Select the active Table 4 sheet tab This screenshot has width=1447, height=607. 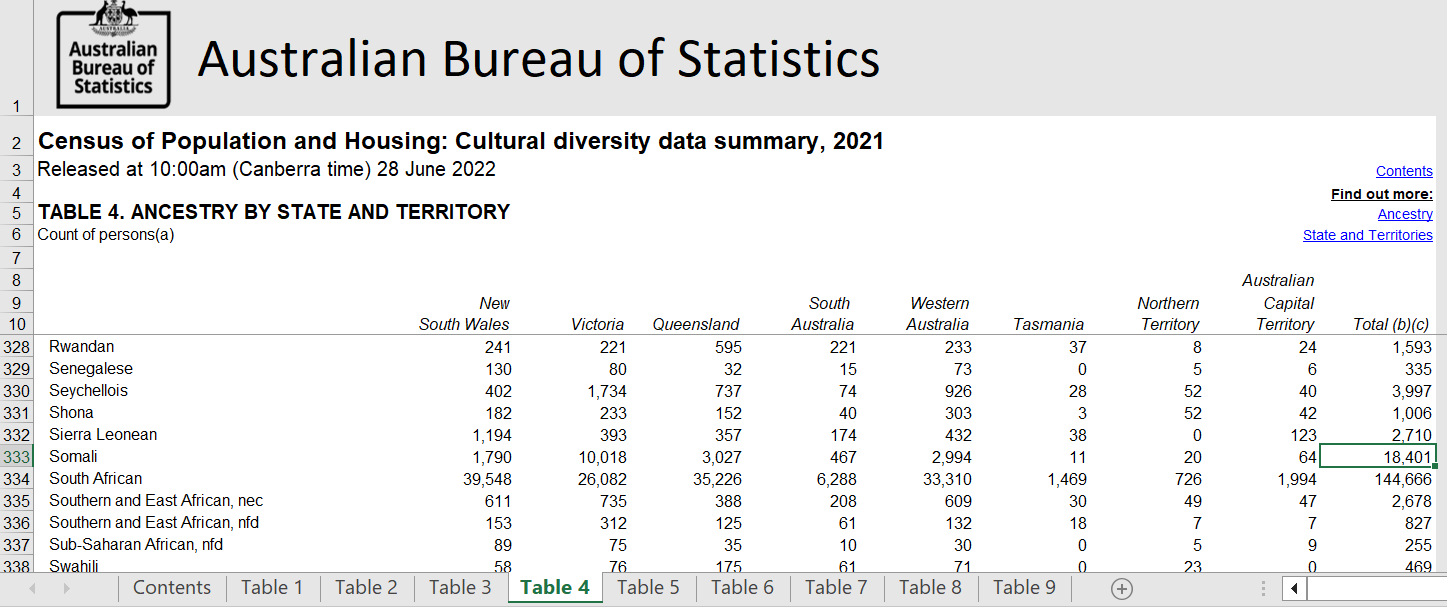tap(555, 588)
